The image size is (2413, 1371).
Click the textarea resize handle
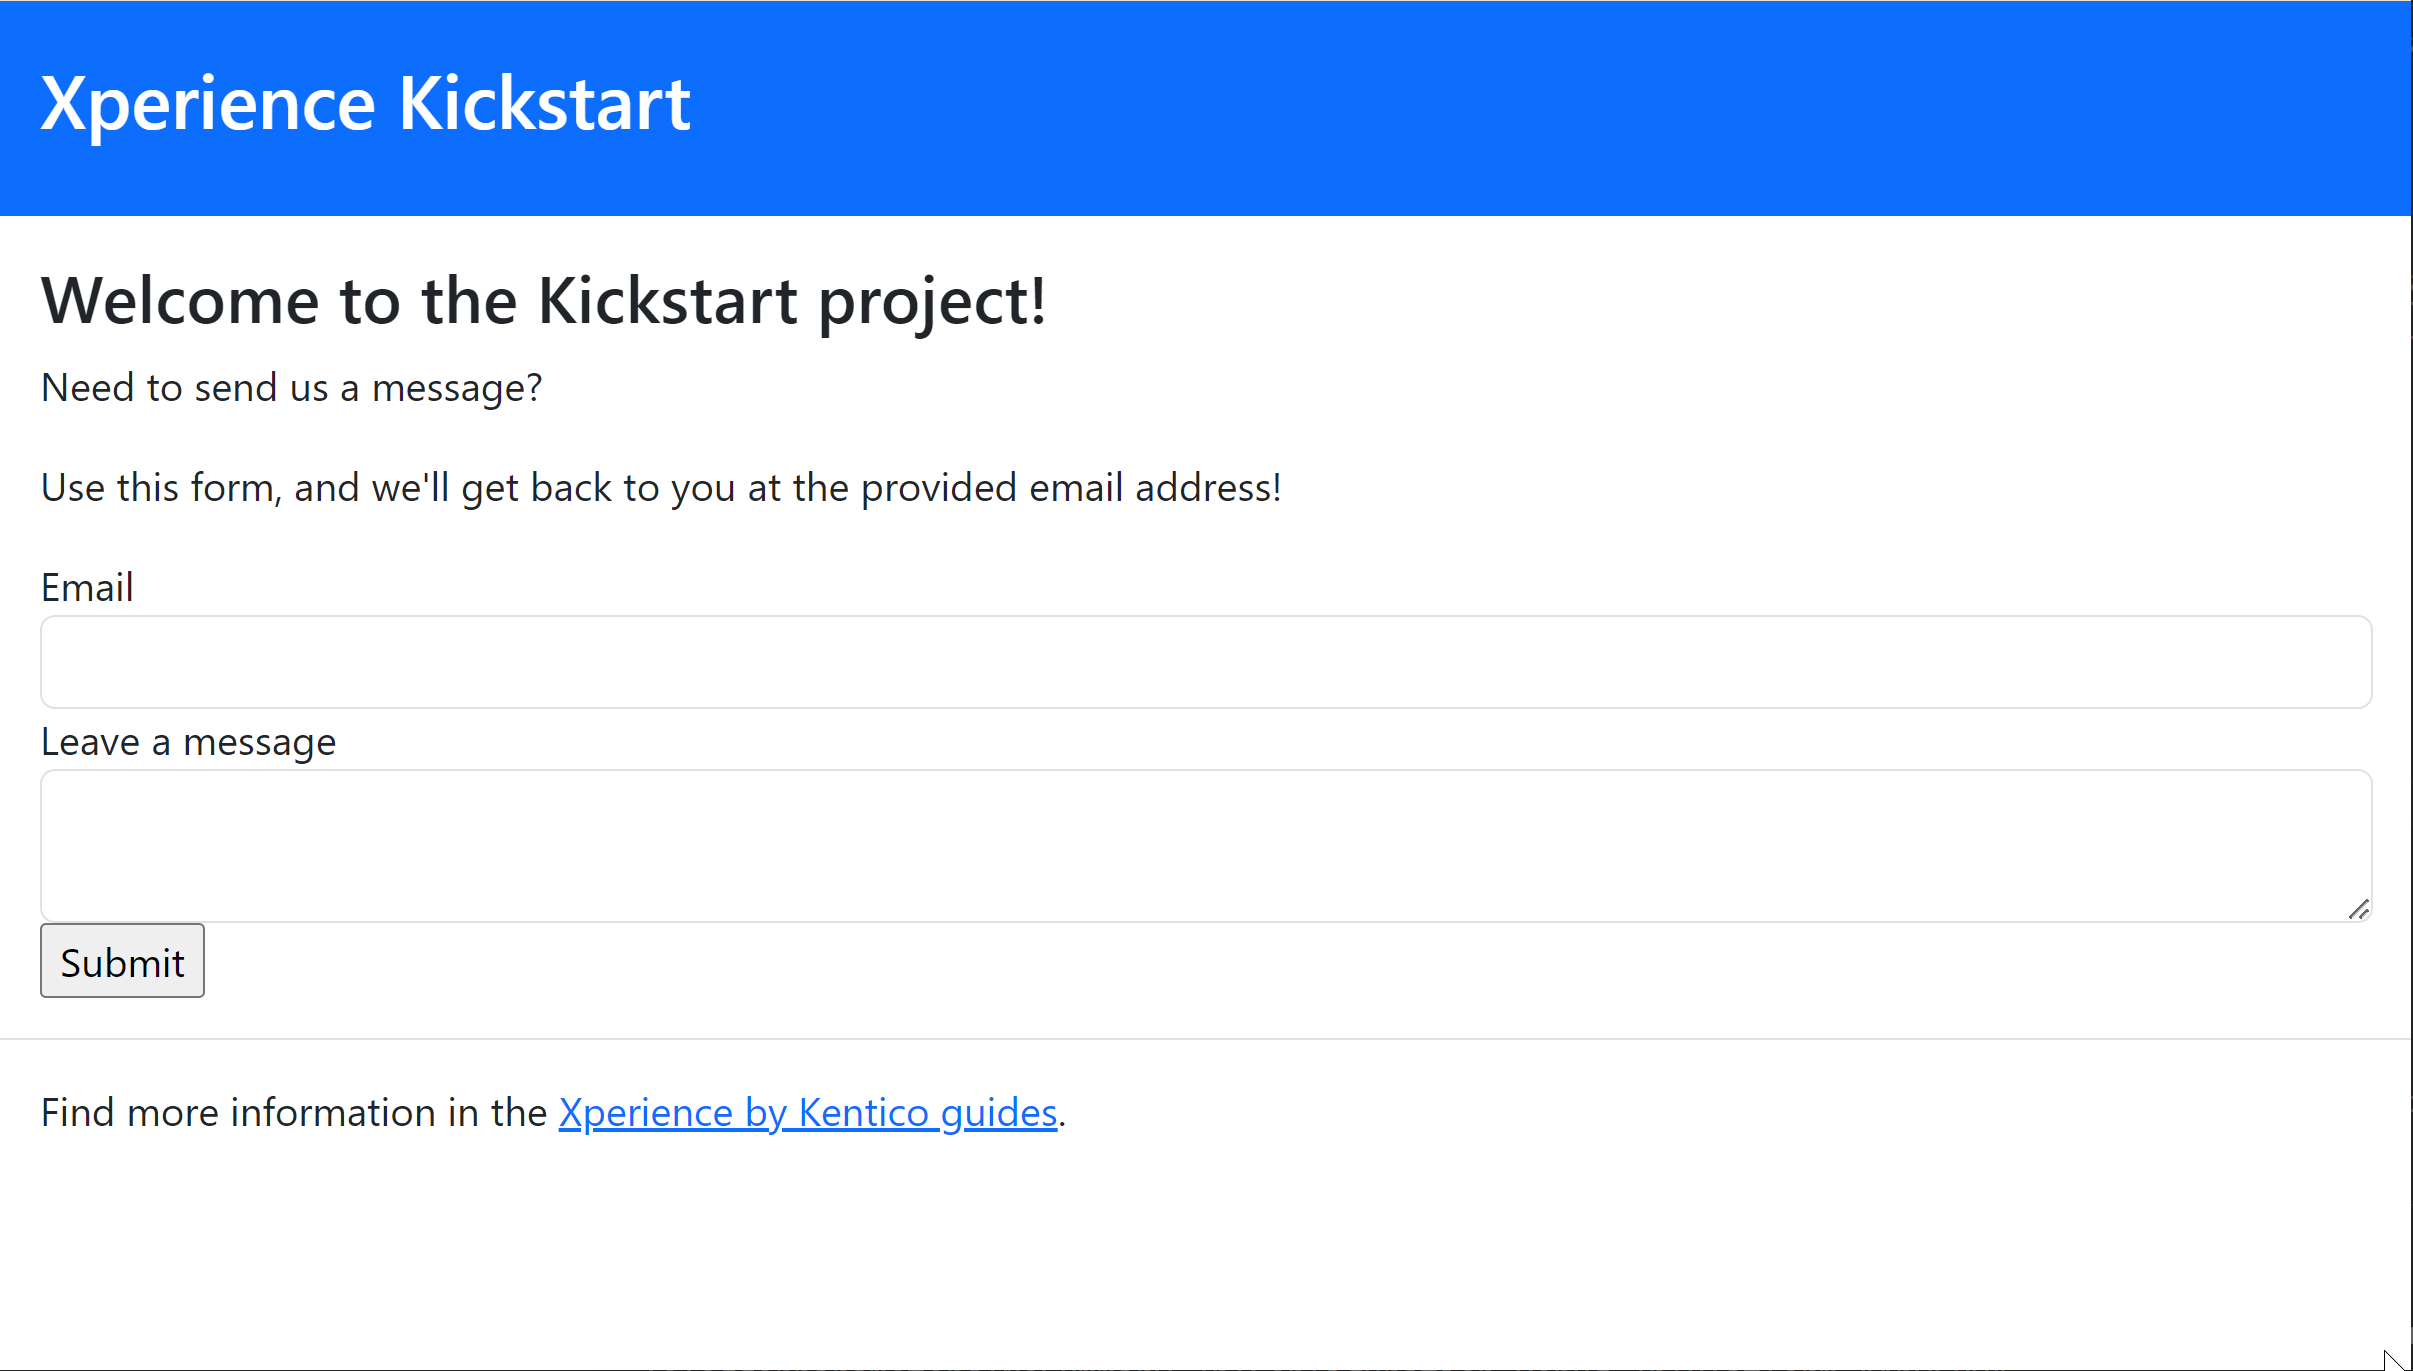point(2359,909)
